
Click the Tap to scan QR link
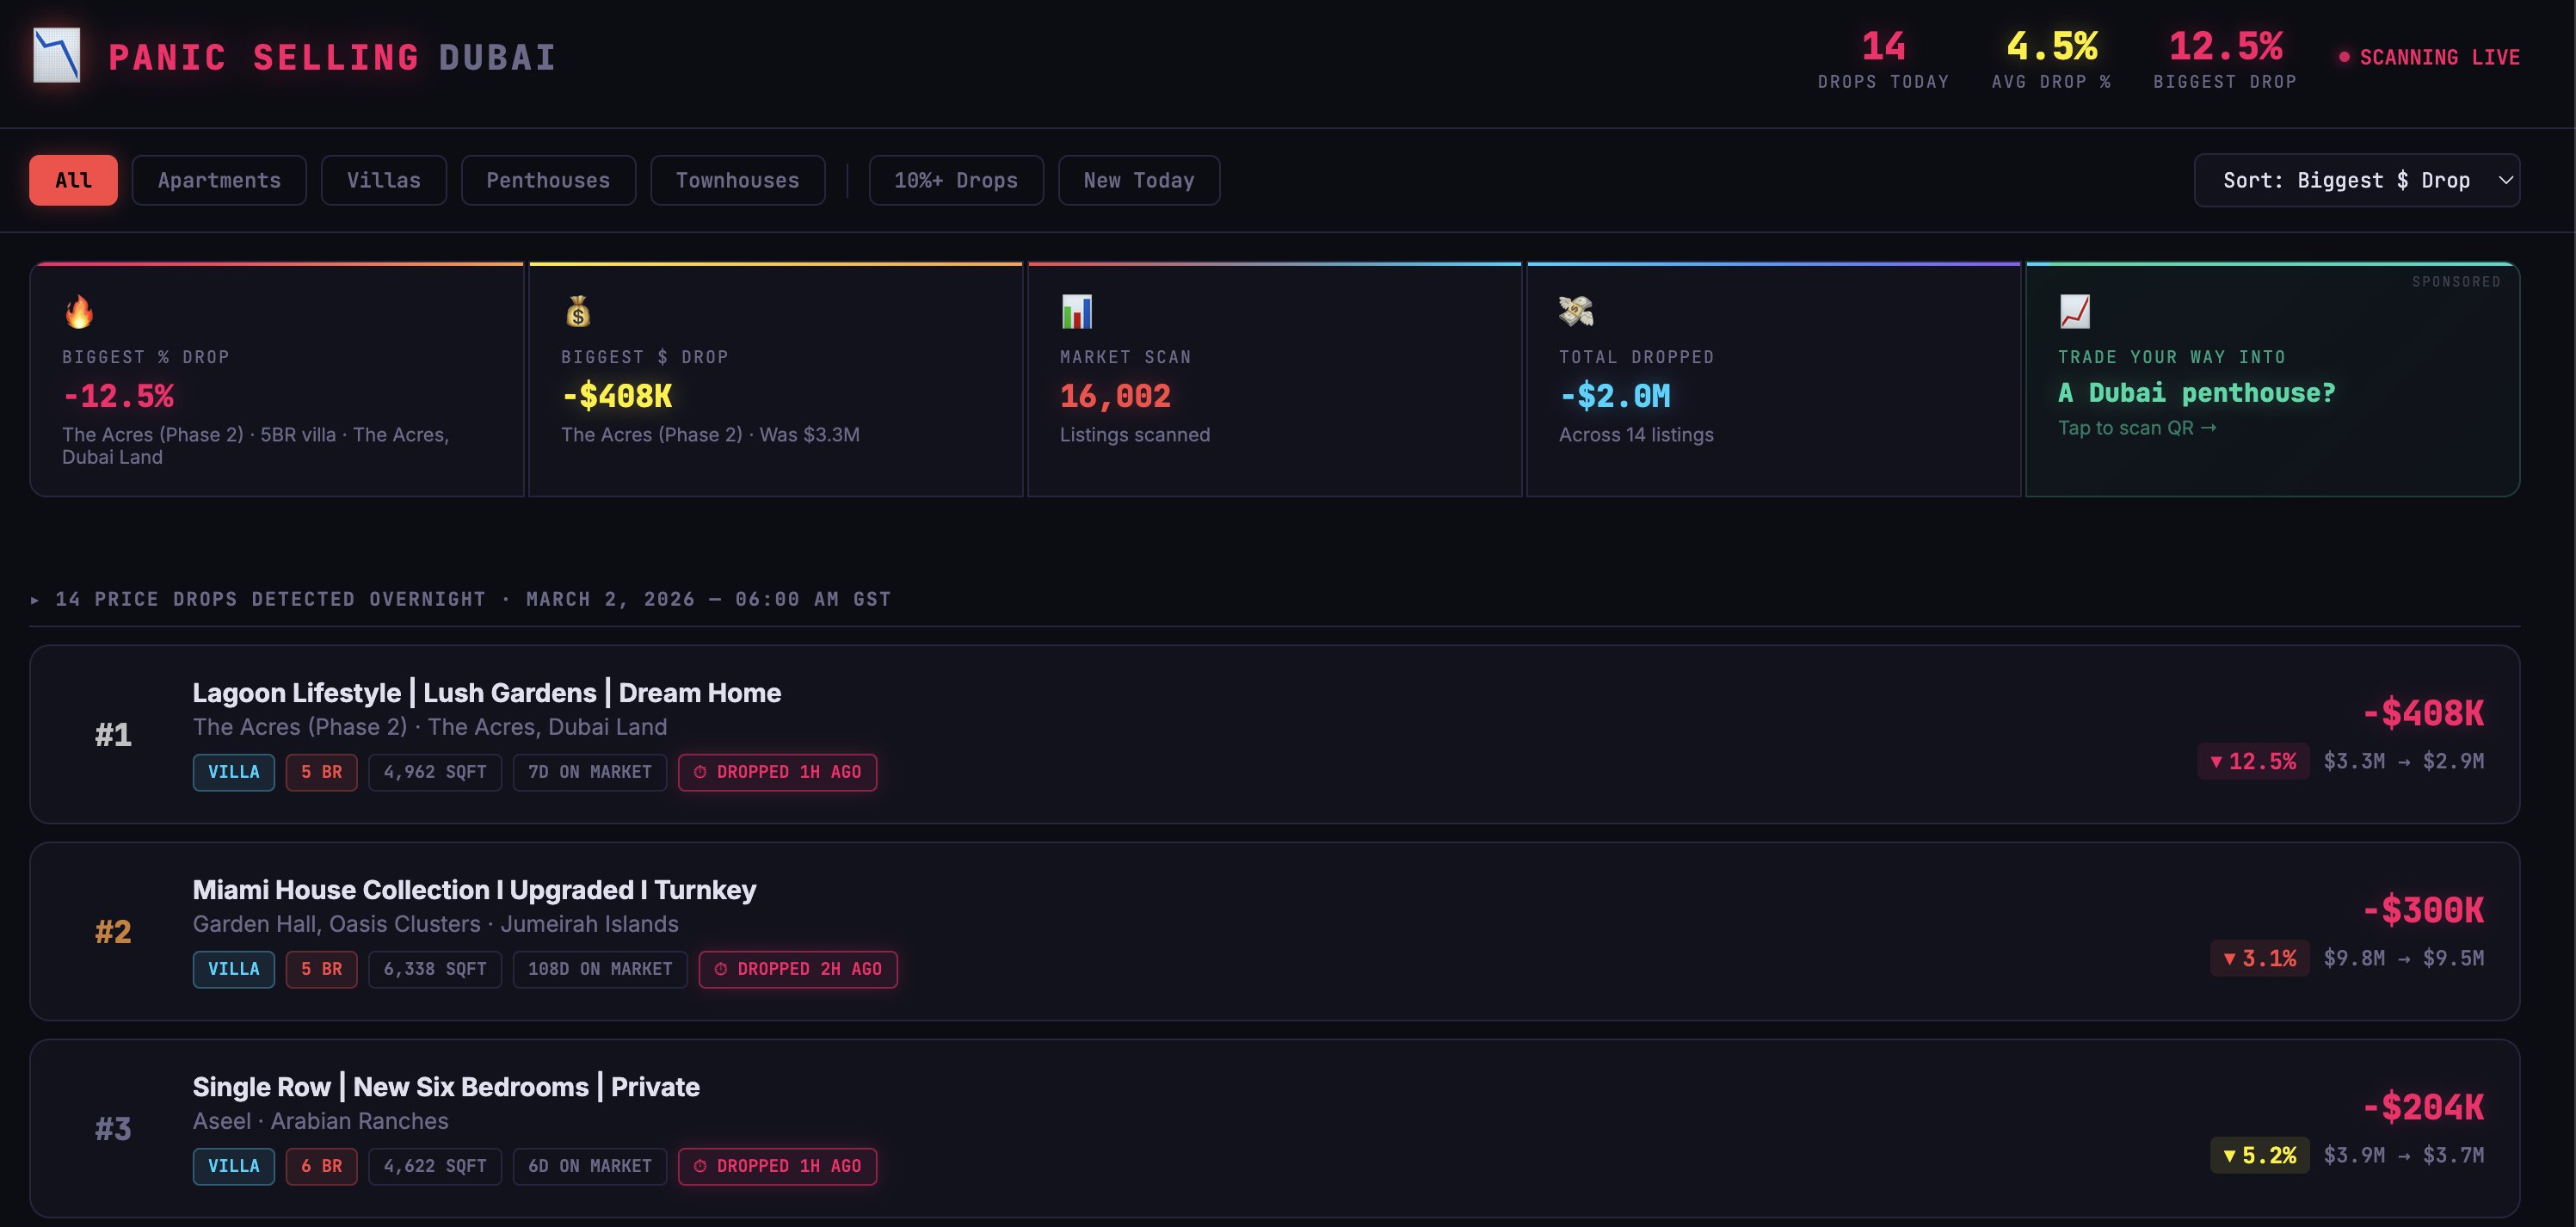pos(2136,428)
